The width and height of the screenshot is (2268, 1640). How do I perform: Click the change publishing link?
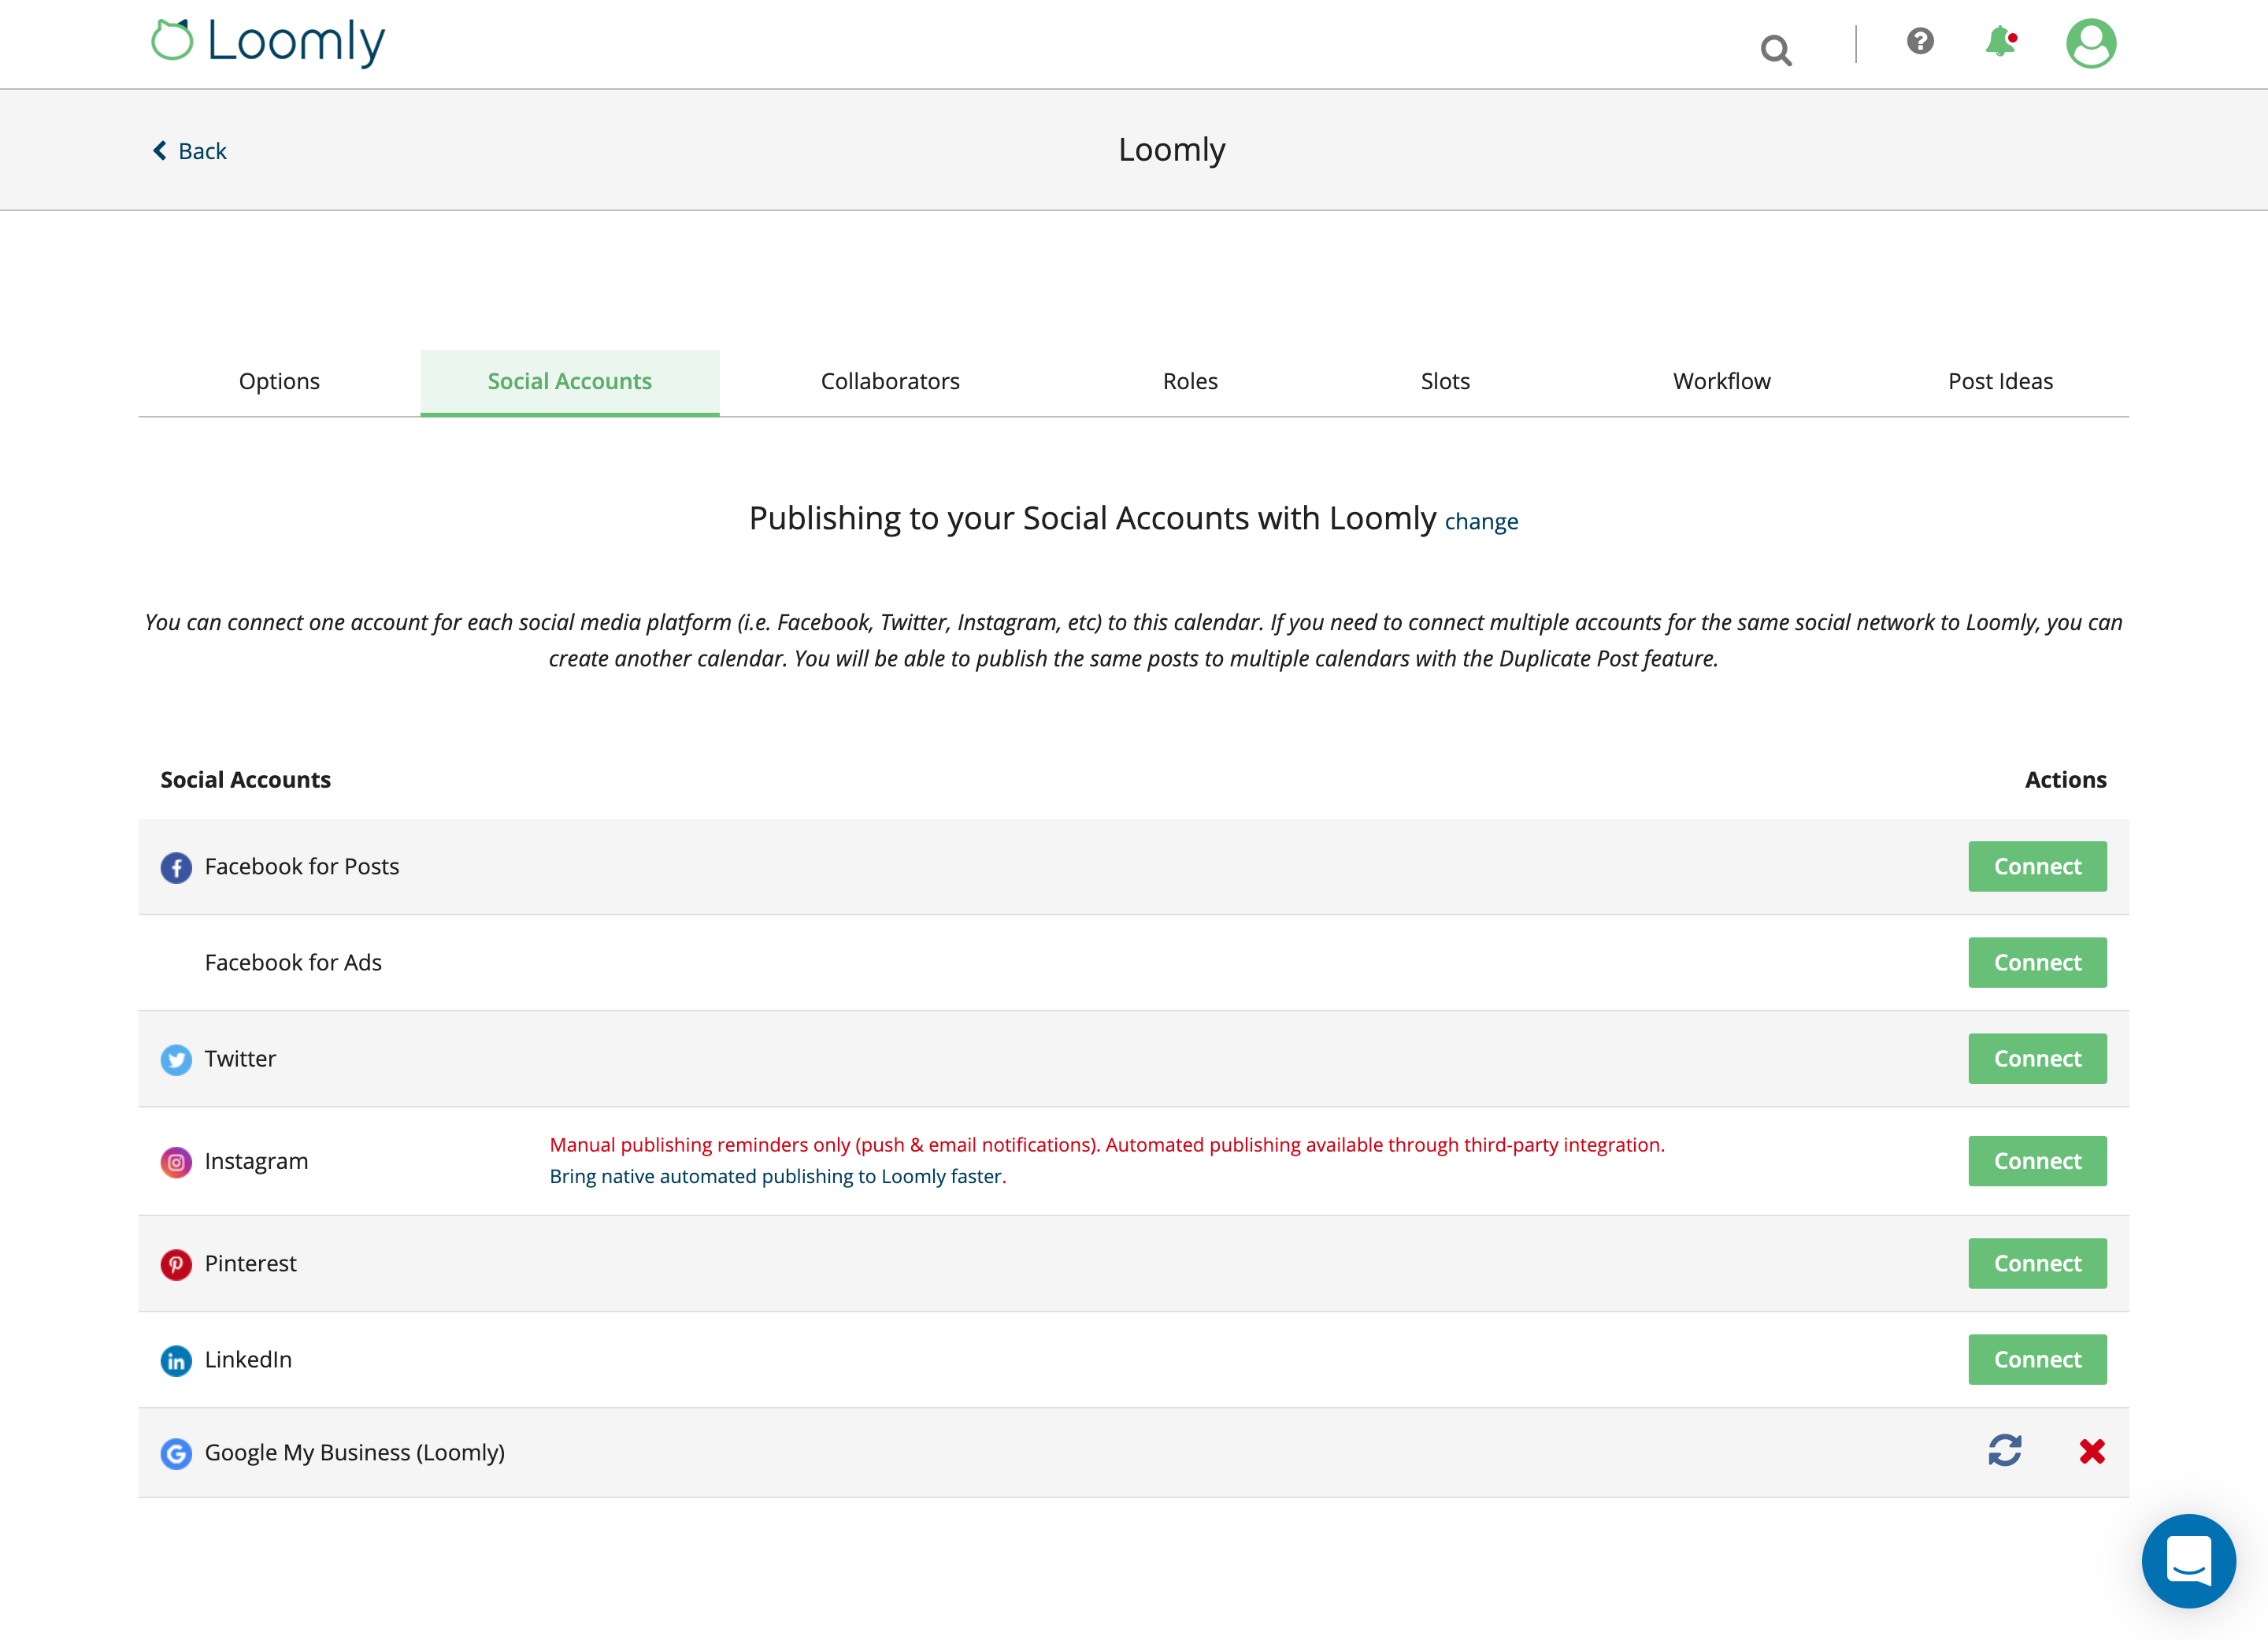click(x=1481, y=521)
